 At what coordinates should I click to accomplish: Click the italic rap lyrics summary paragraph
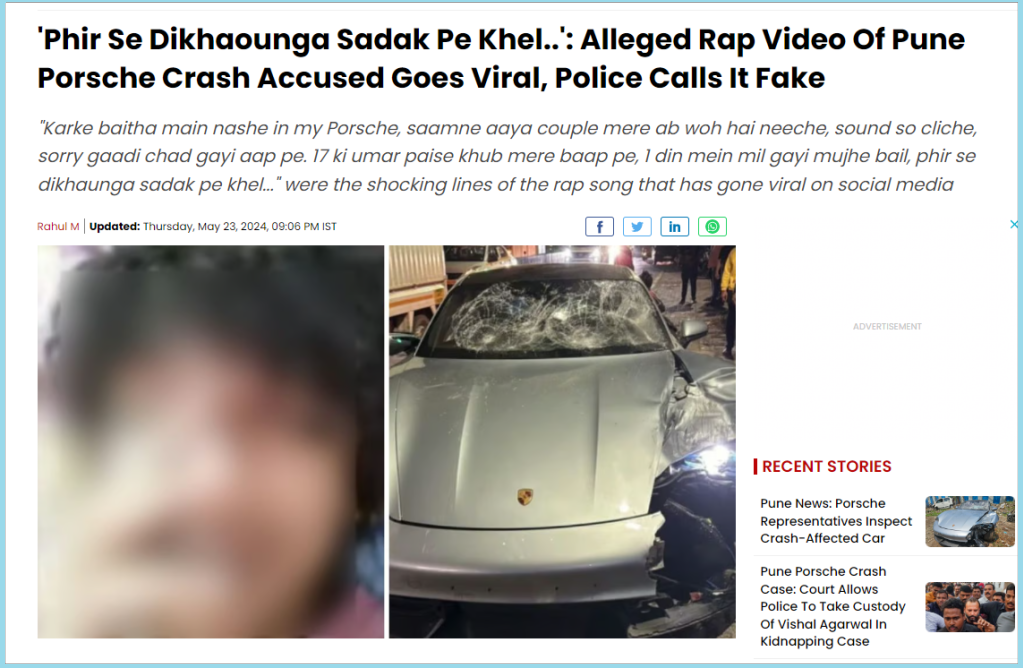coord(507,156)
